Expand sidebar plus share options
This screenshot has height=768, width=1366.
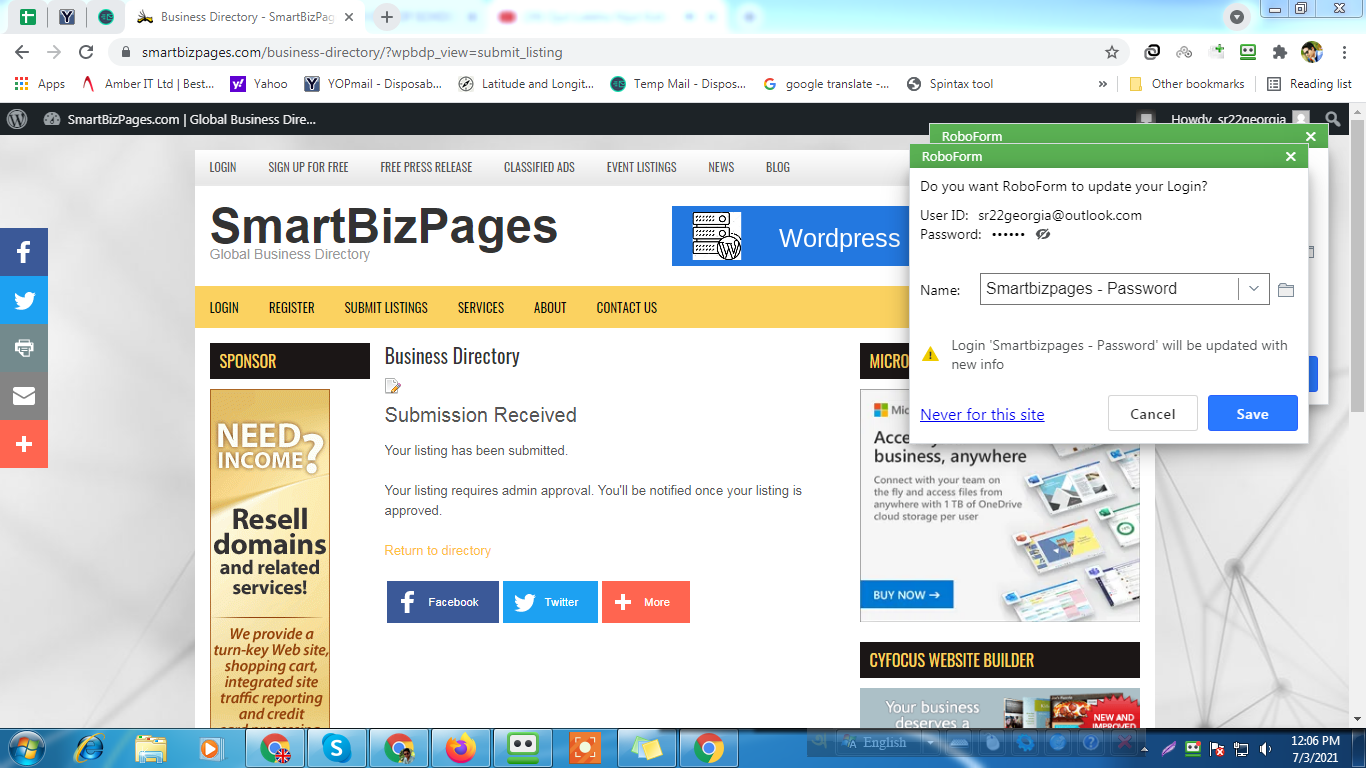[x=24, y=444]
